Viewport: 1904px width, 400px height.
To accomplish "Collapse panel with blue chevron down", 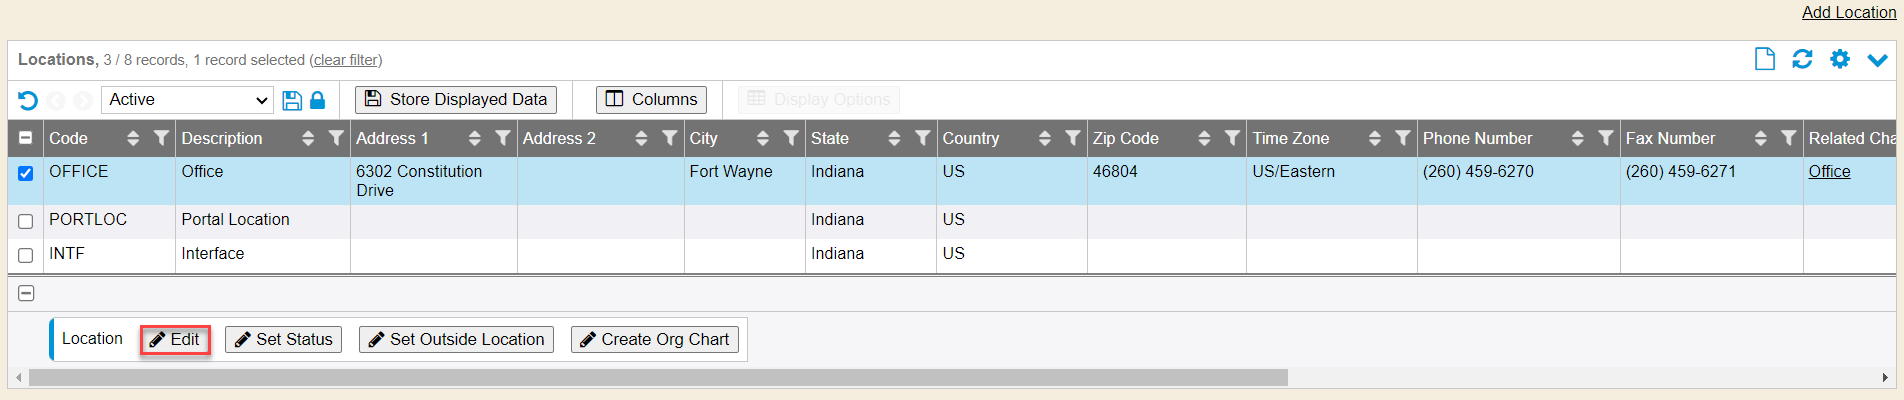I will point(1877,60).
